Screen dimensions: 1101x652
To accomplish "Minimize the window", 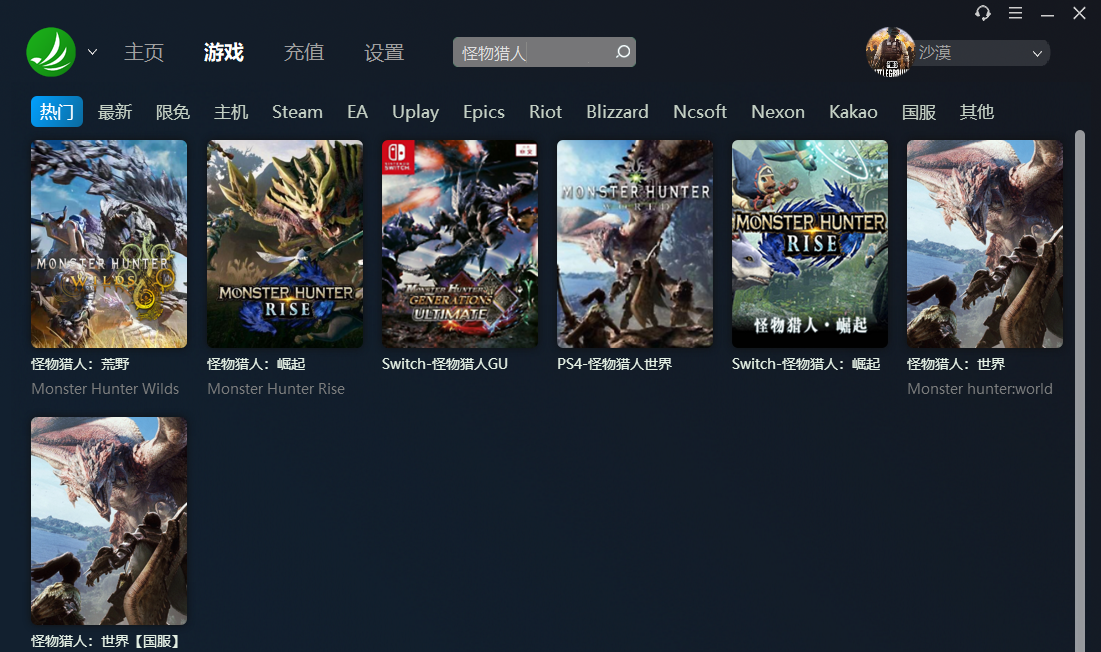I will click(x=1048, y=13).
